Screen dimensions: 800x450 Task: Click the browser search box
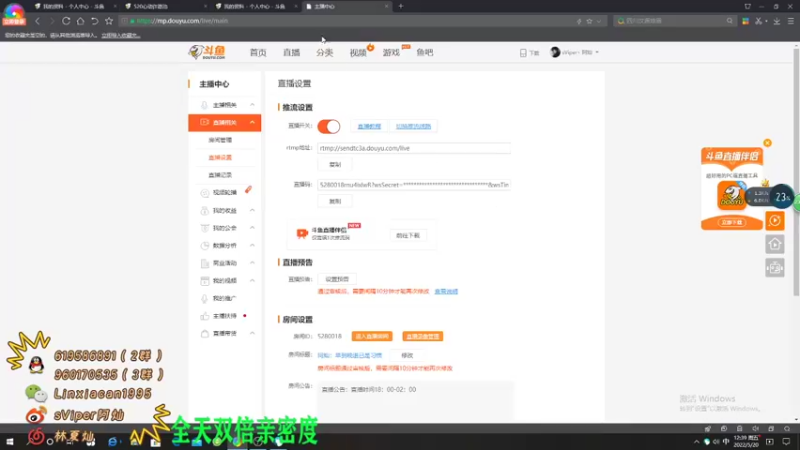(673, 21)
